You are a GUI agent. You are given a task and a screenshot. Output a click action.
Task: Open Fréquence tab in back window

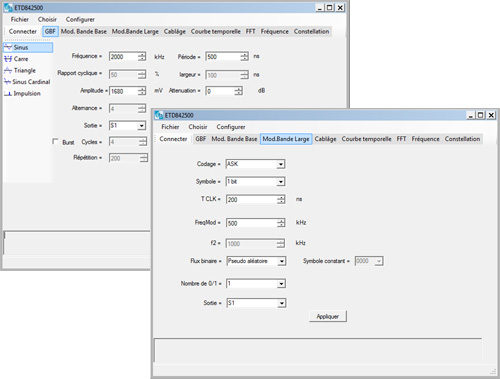click(x=275, y=31)
